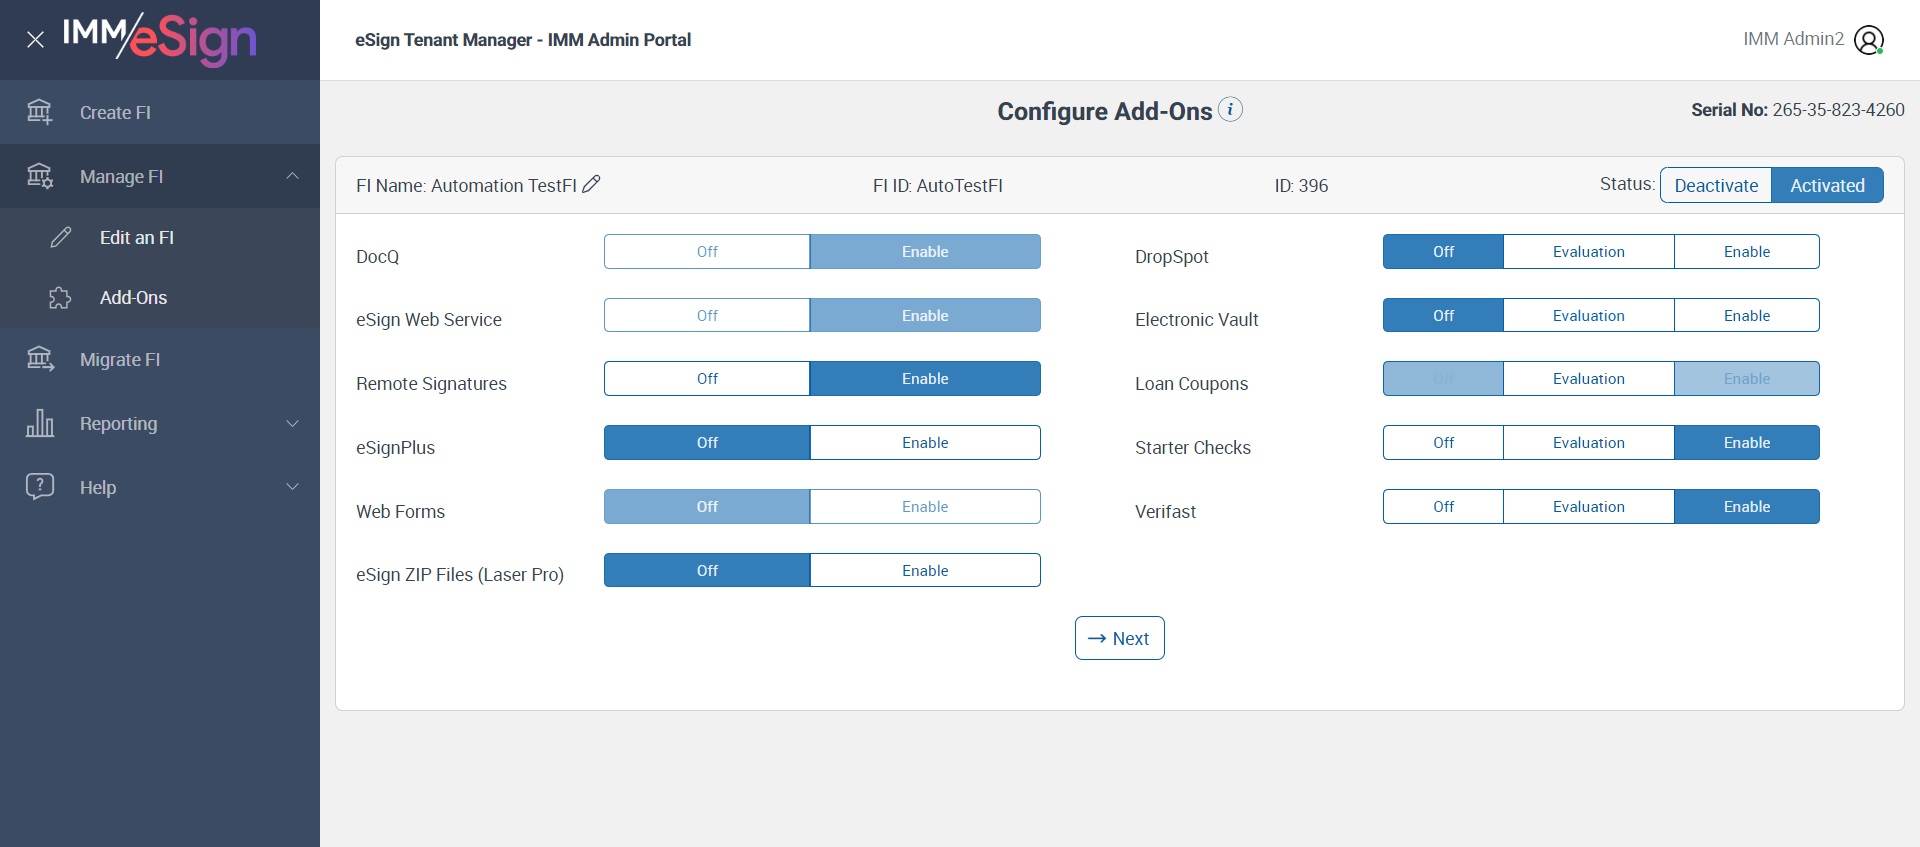Screen dimensions: 1920x847
Task: Enable the eSignPlus add-on
Action: coord(925,443)
